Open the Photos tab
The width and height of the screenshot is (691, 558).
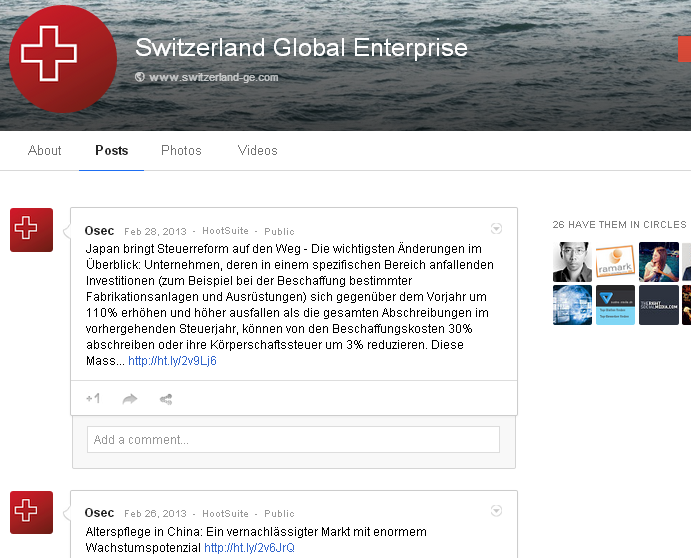[x=181, y=150]
